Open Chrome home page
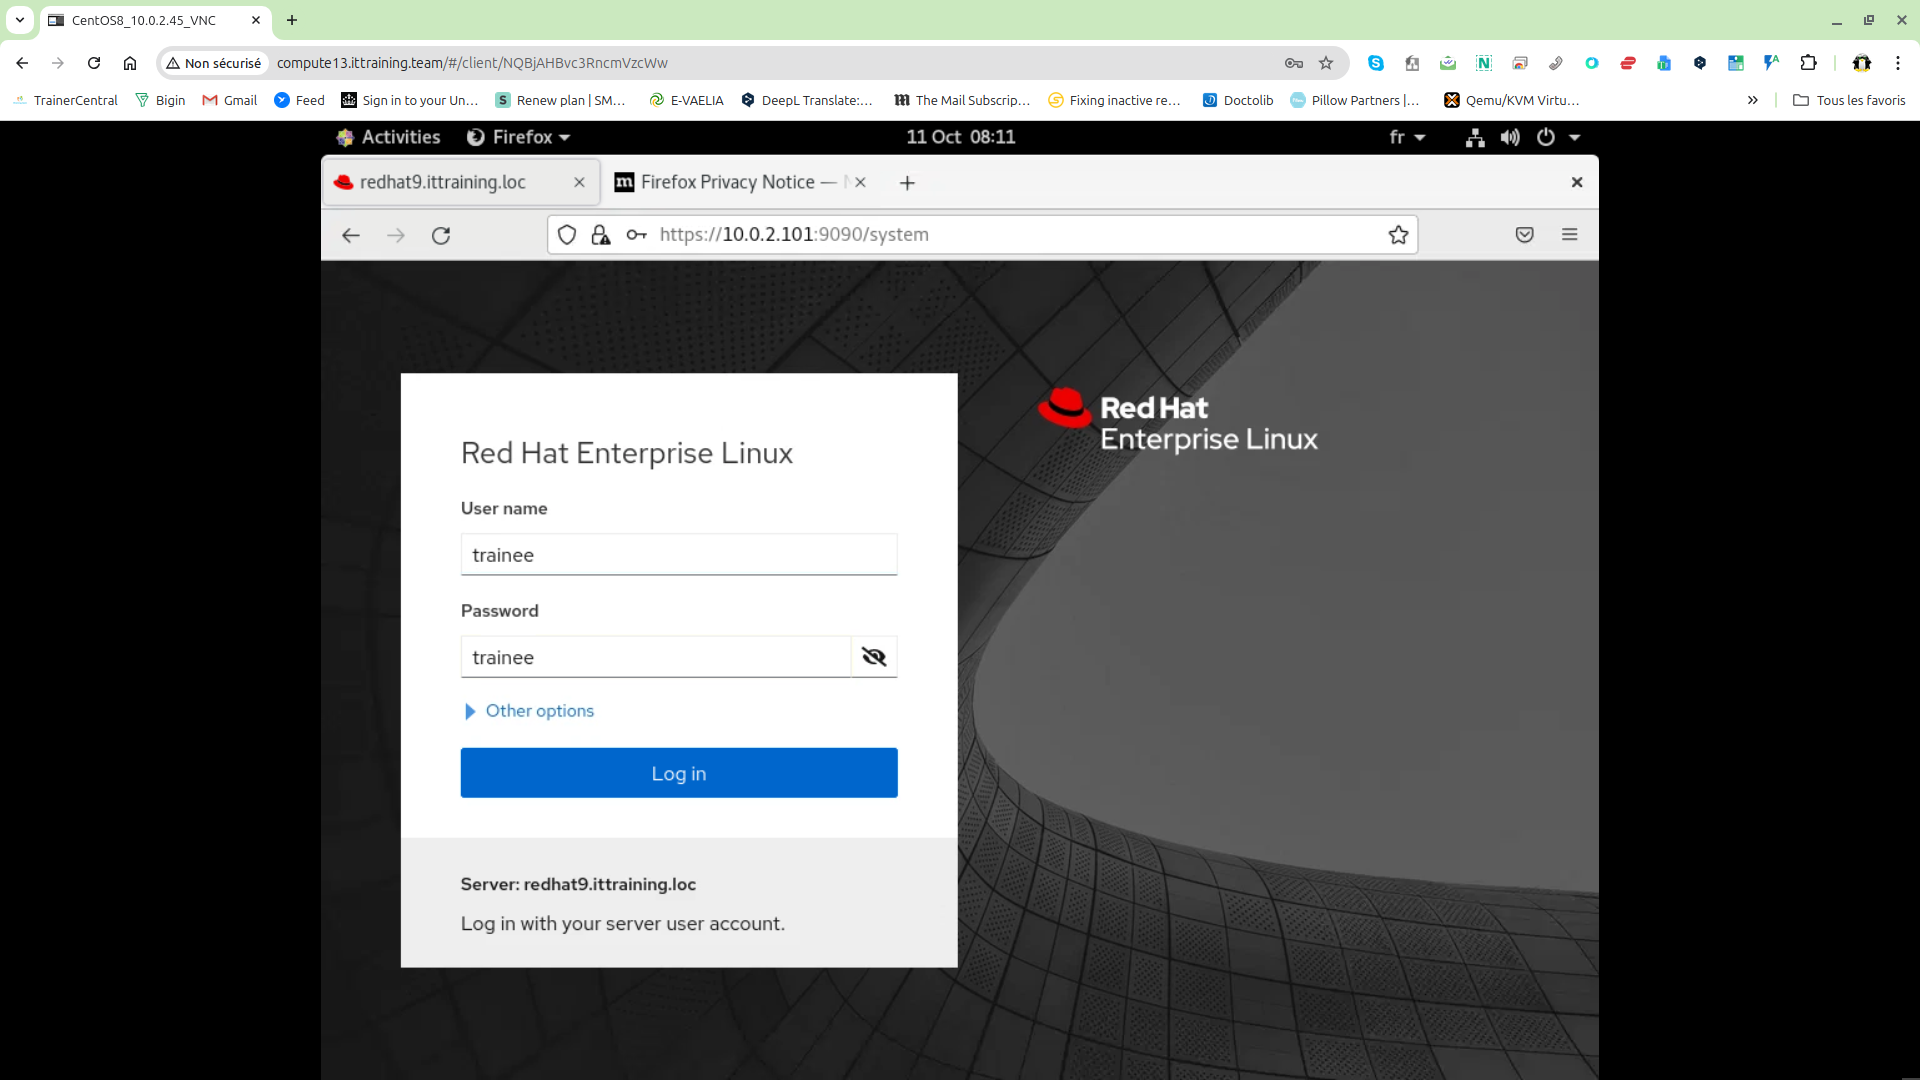 130,63
